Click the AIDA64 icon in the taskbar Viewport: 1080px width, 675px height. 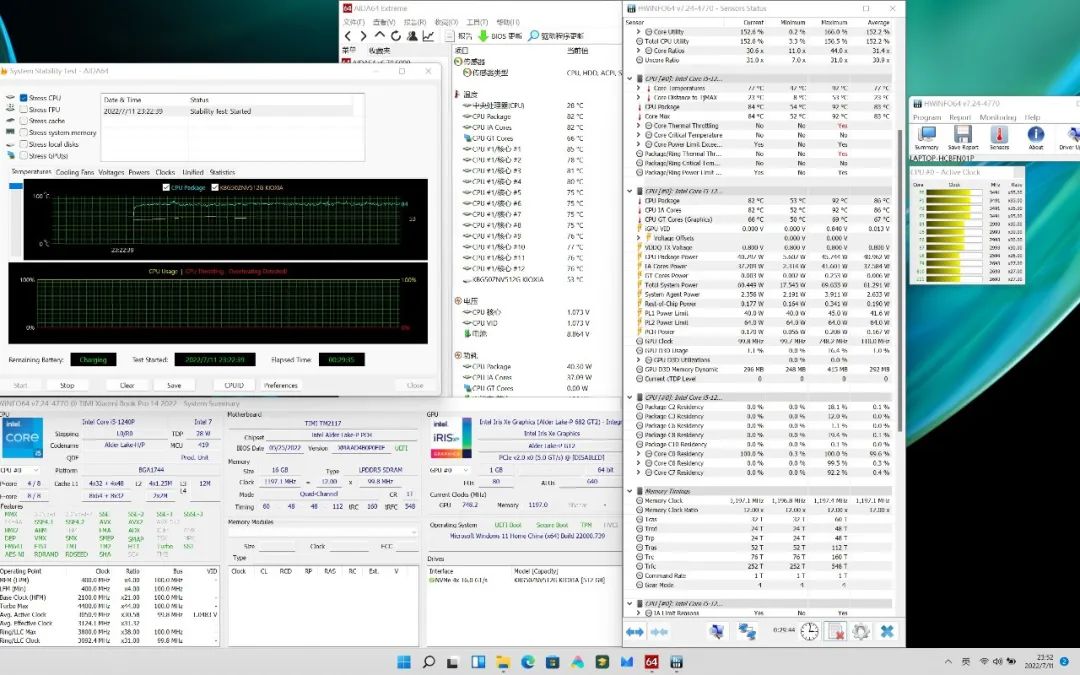[651, 662]
